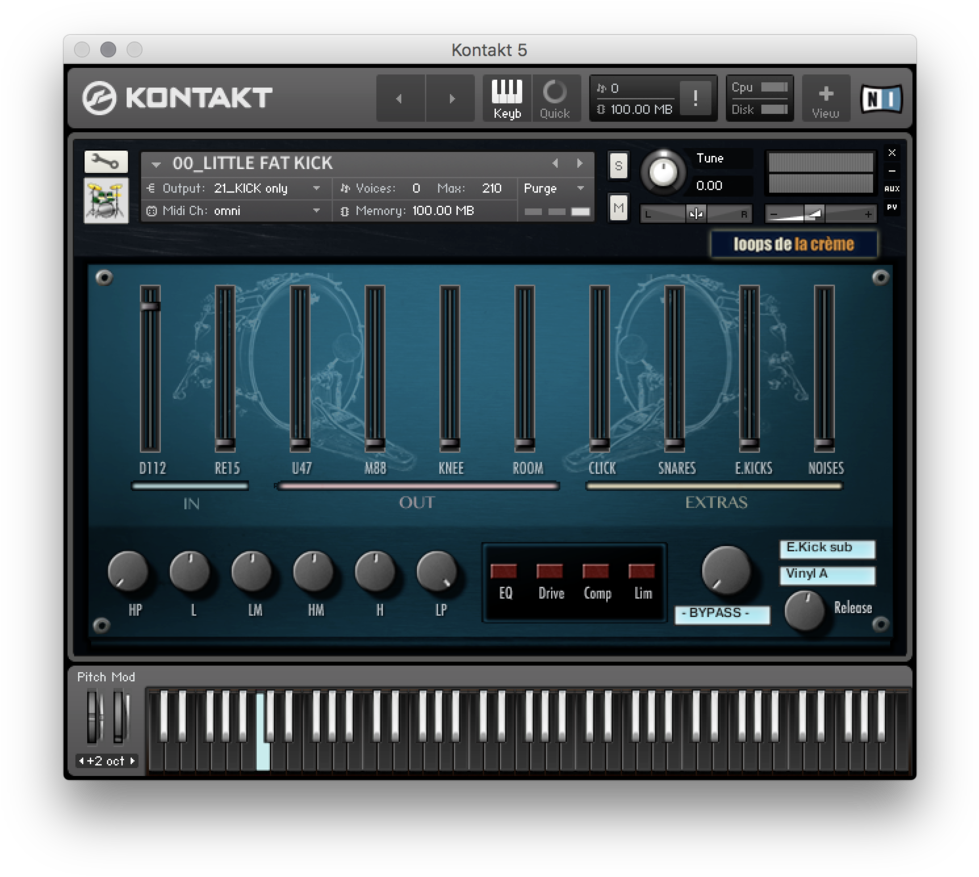
Task: Click the Max voices 210 value
Action: (491, 189)
